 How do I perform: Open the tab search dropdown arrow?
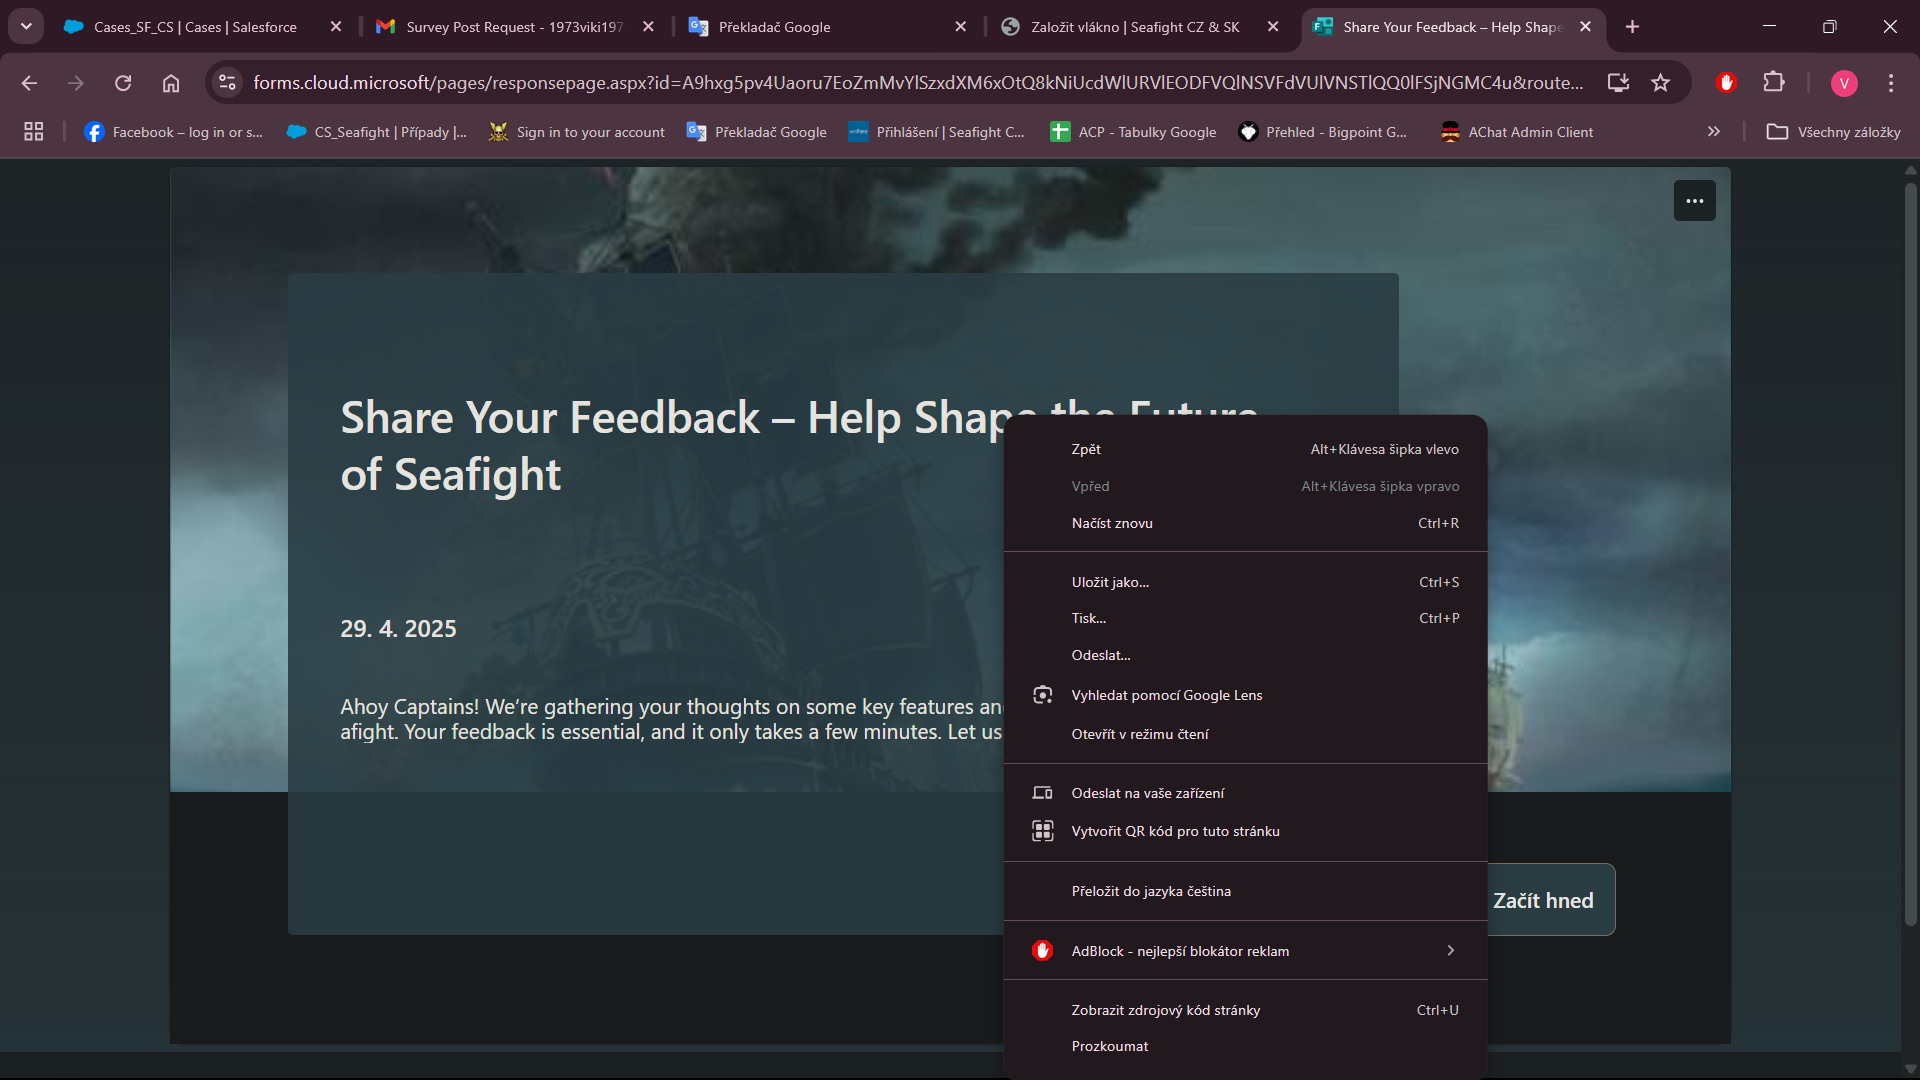26,27
